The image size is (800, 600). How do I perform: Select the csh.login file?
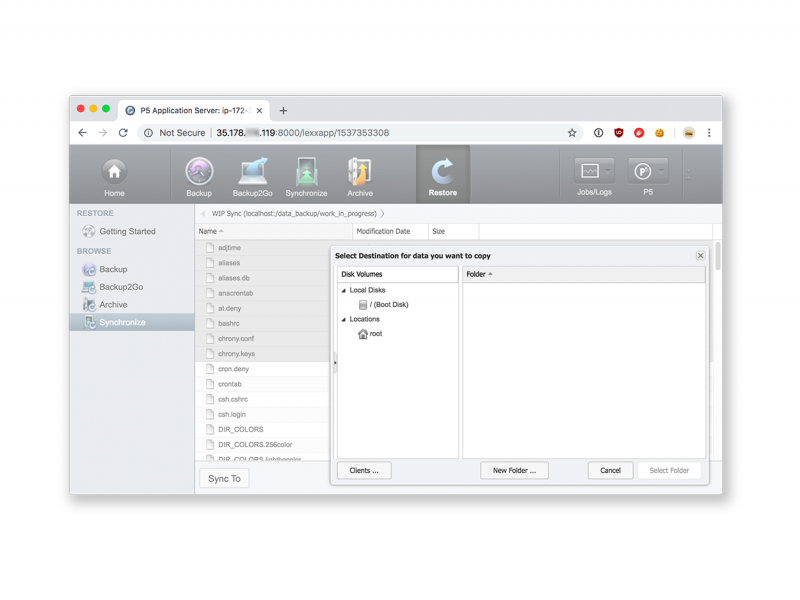(x=262, y=414)
